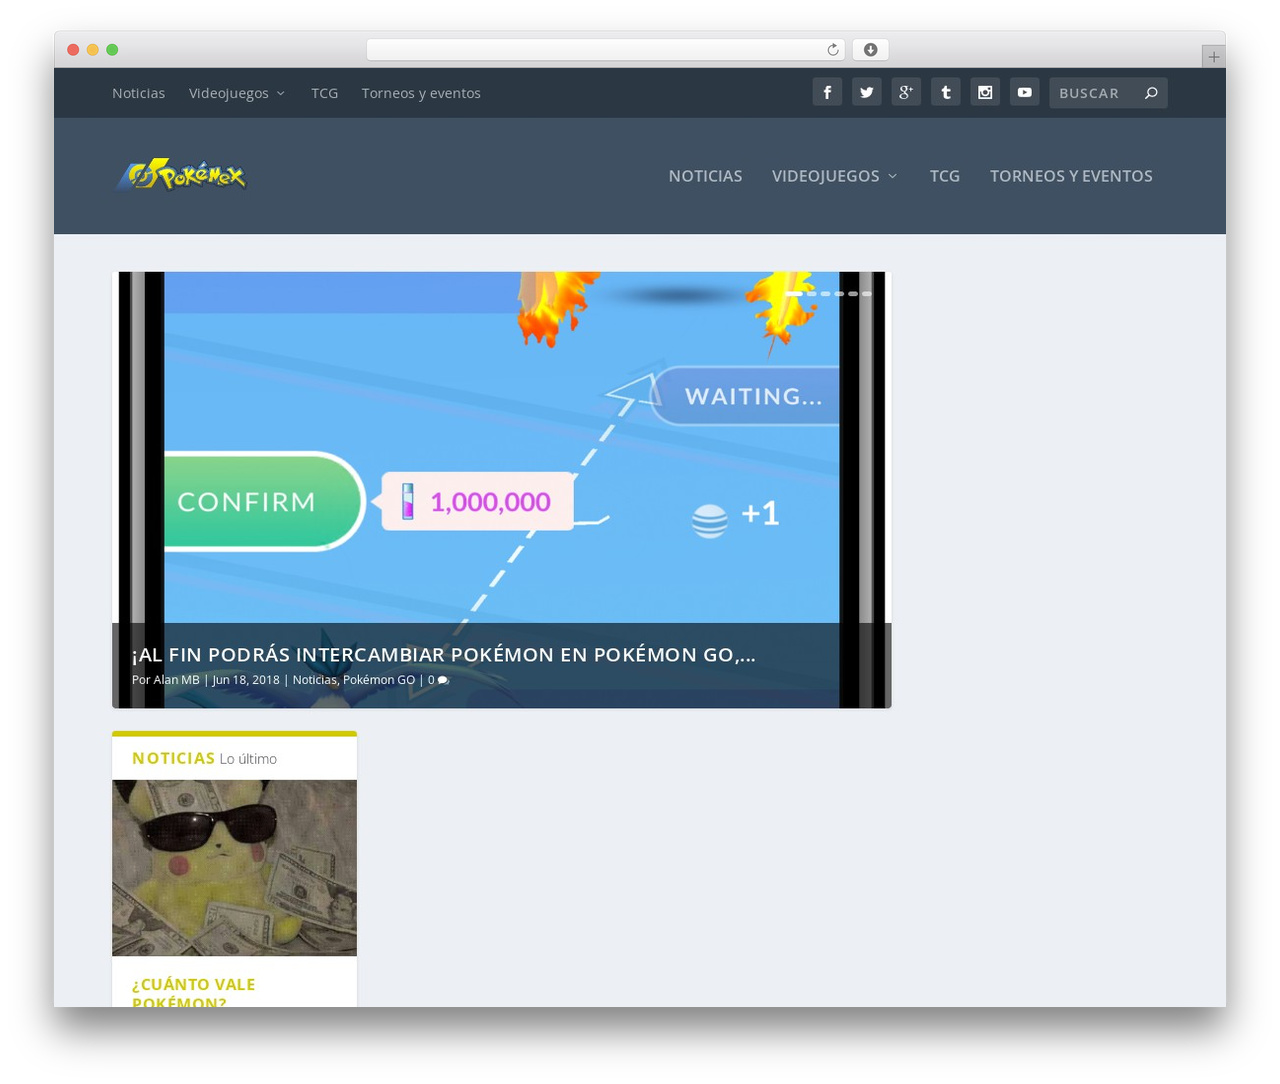Viewport: 1280px width, 1084px height.
Task: Click the Jun 18, 2018 date text
Action: (246, 680)
